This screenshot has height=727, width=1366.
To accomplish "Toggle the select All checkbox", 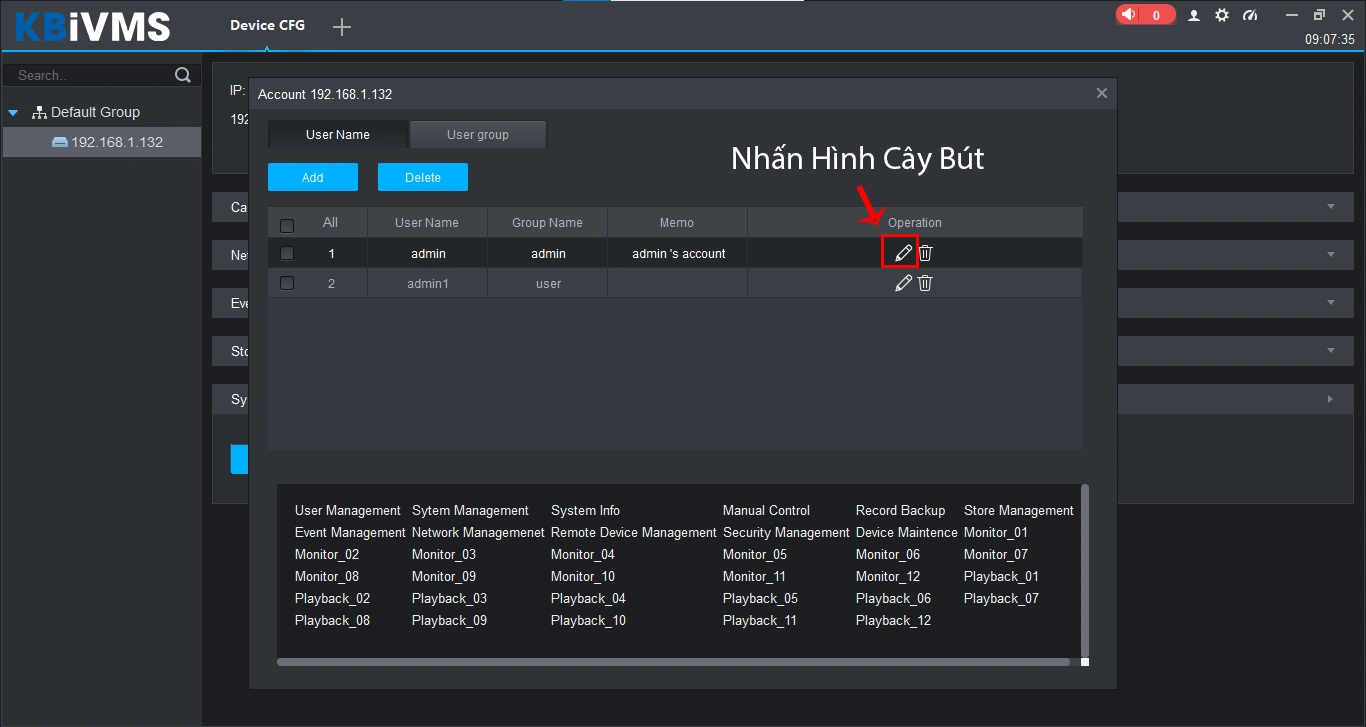I will coord(287,225).
